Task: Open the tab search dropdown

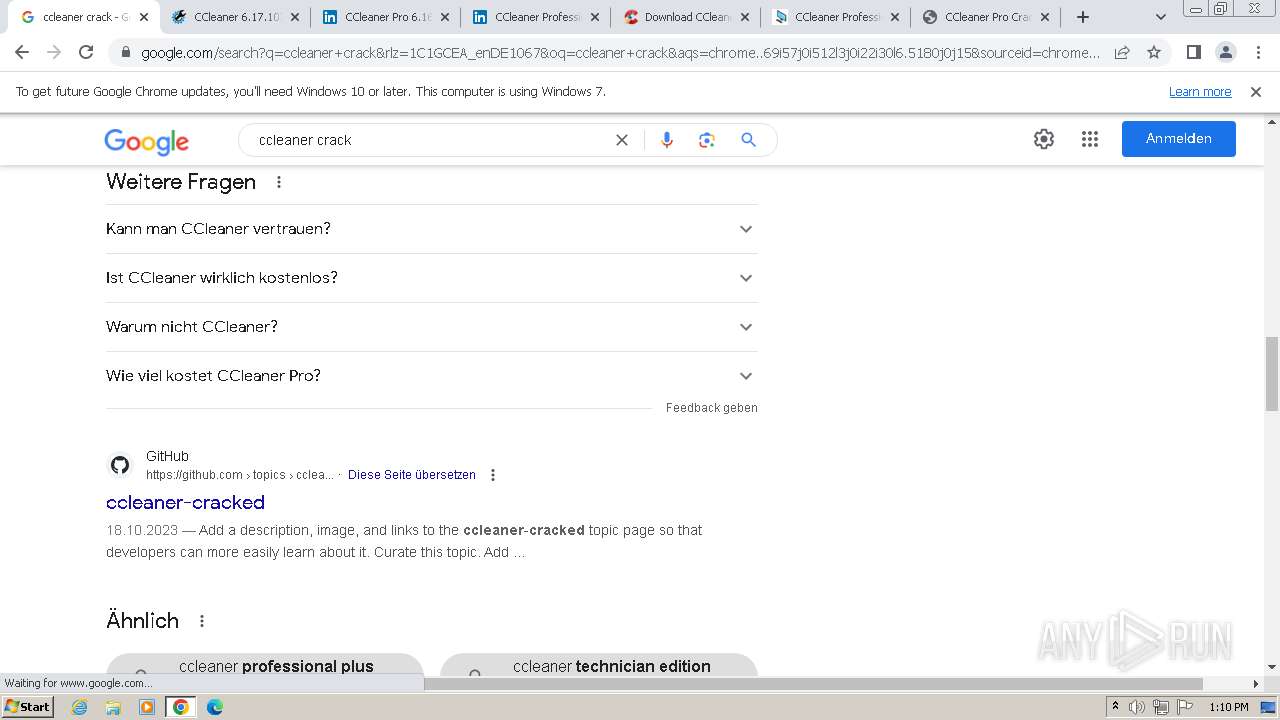Action: (1160, 17)
